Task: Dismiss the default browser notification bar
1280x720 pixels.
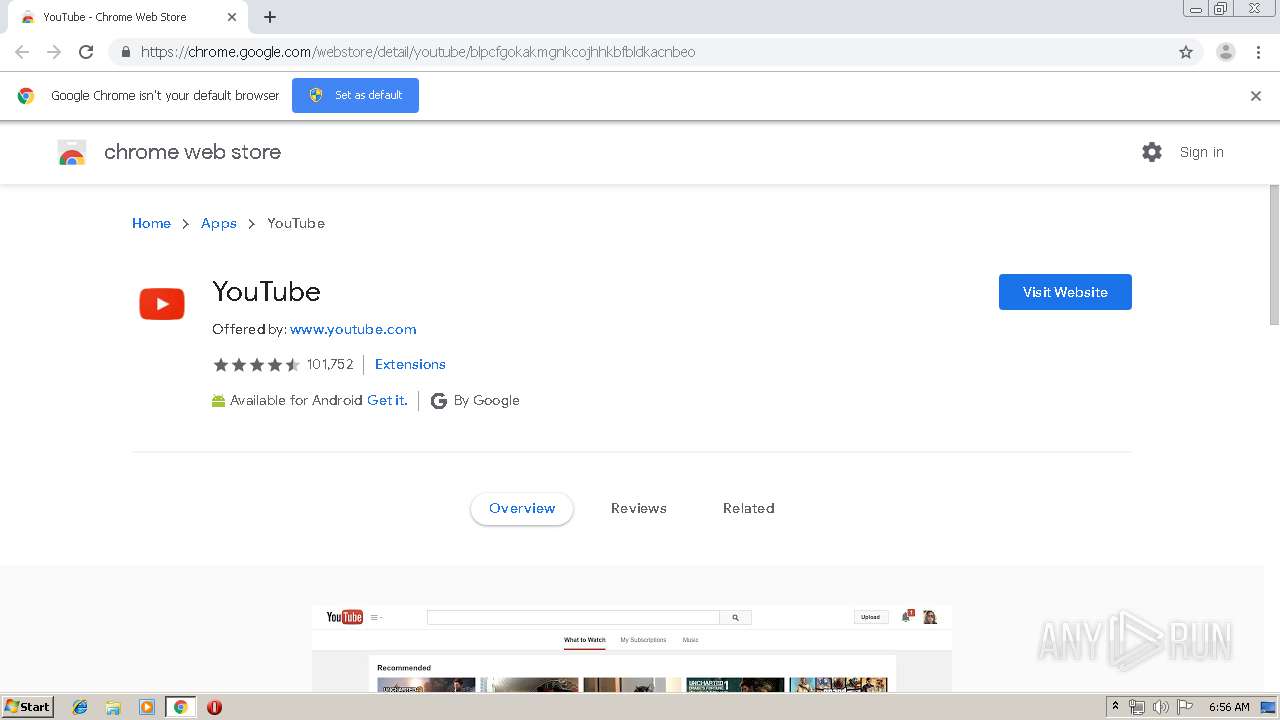Action: tap(1256, 96)
